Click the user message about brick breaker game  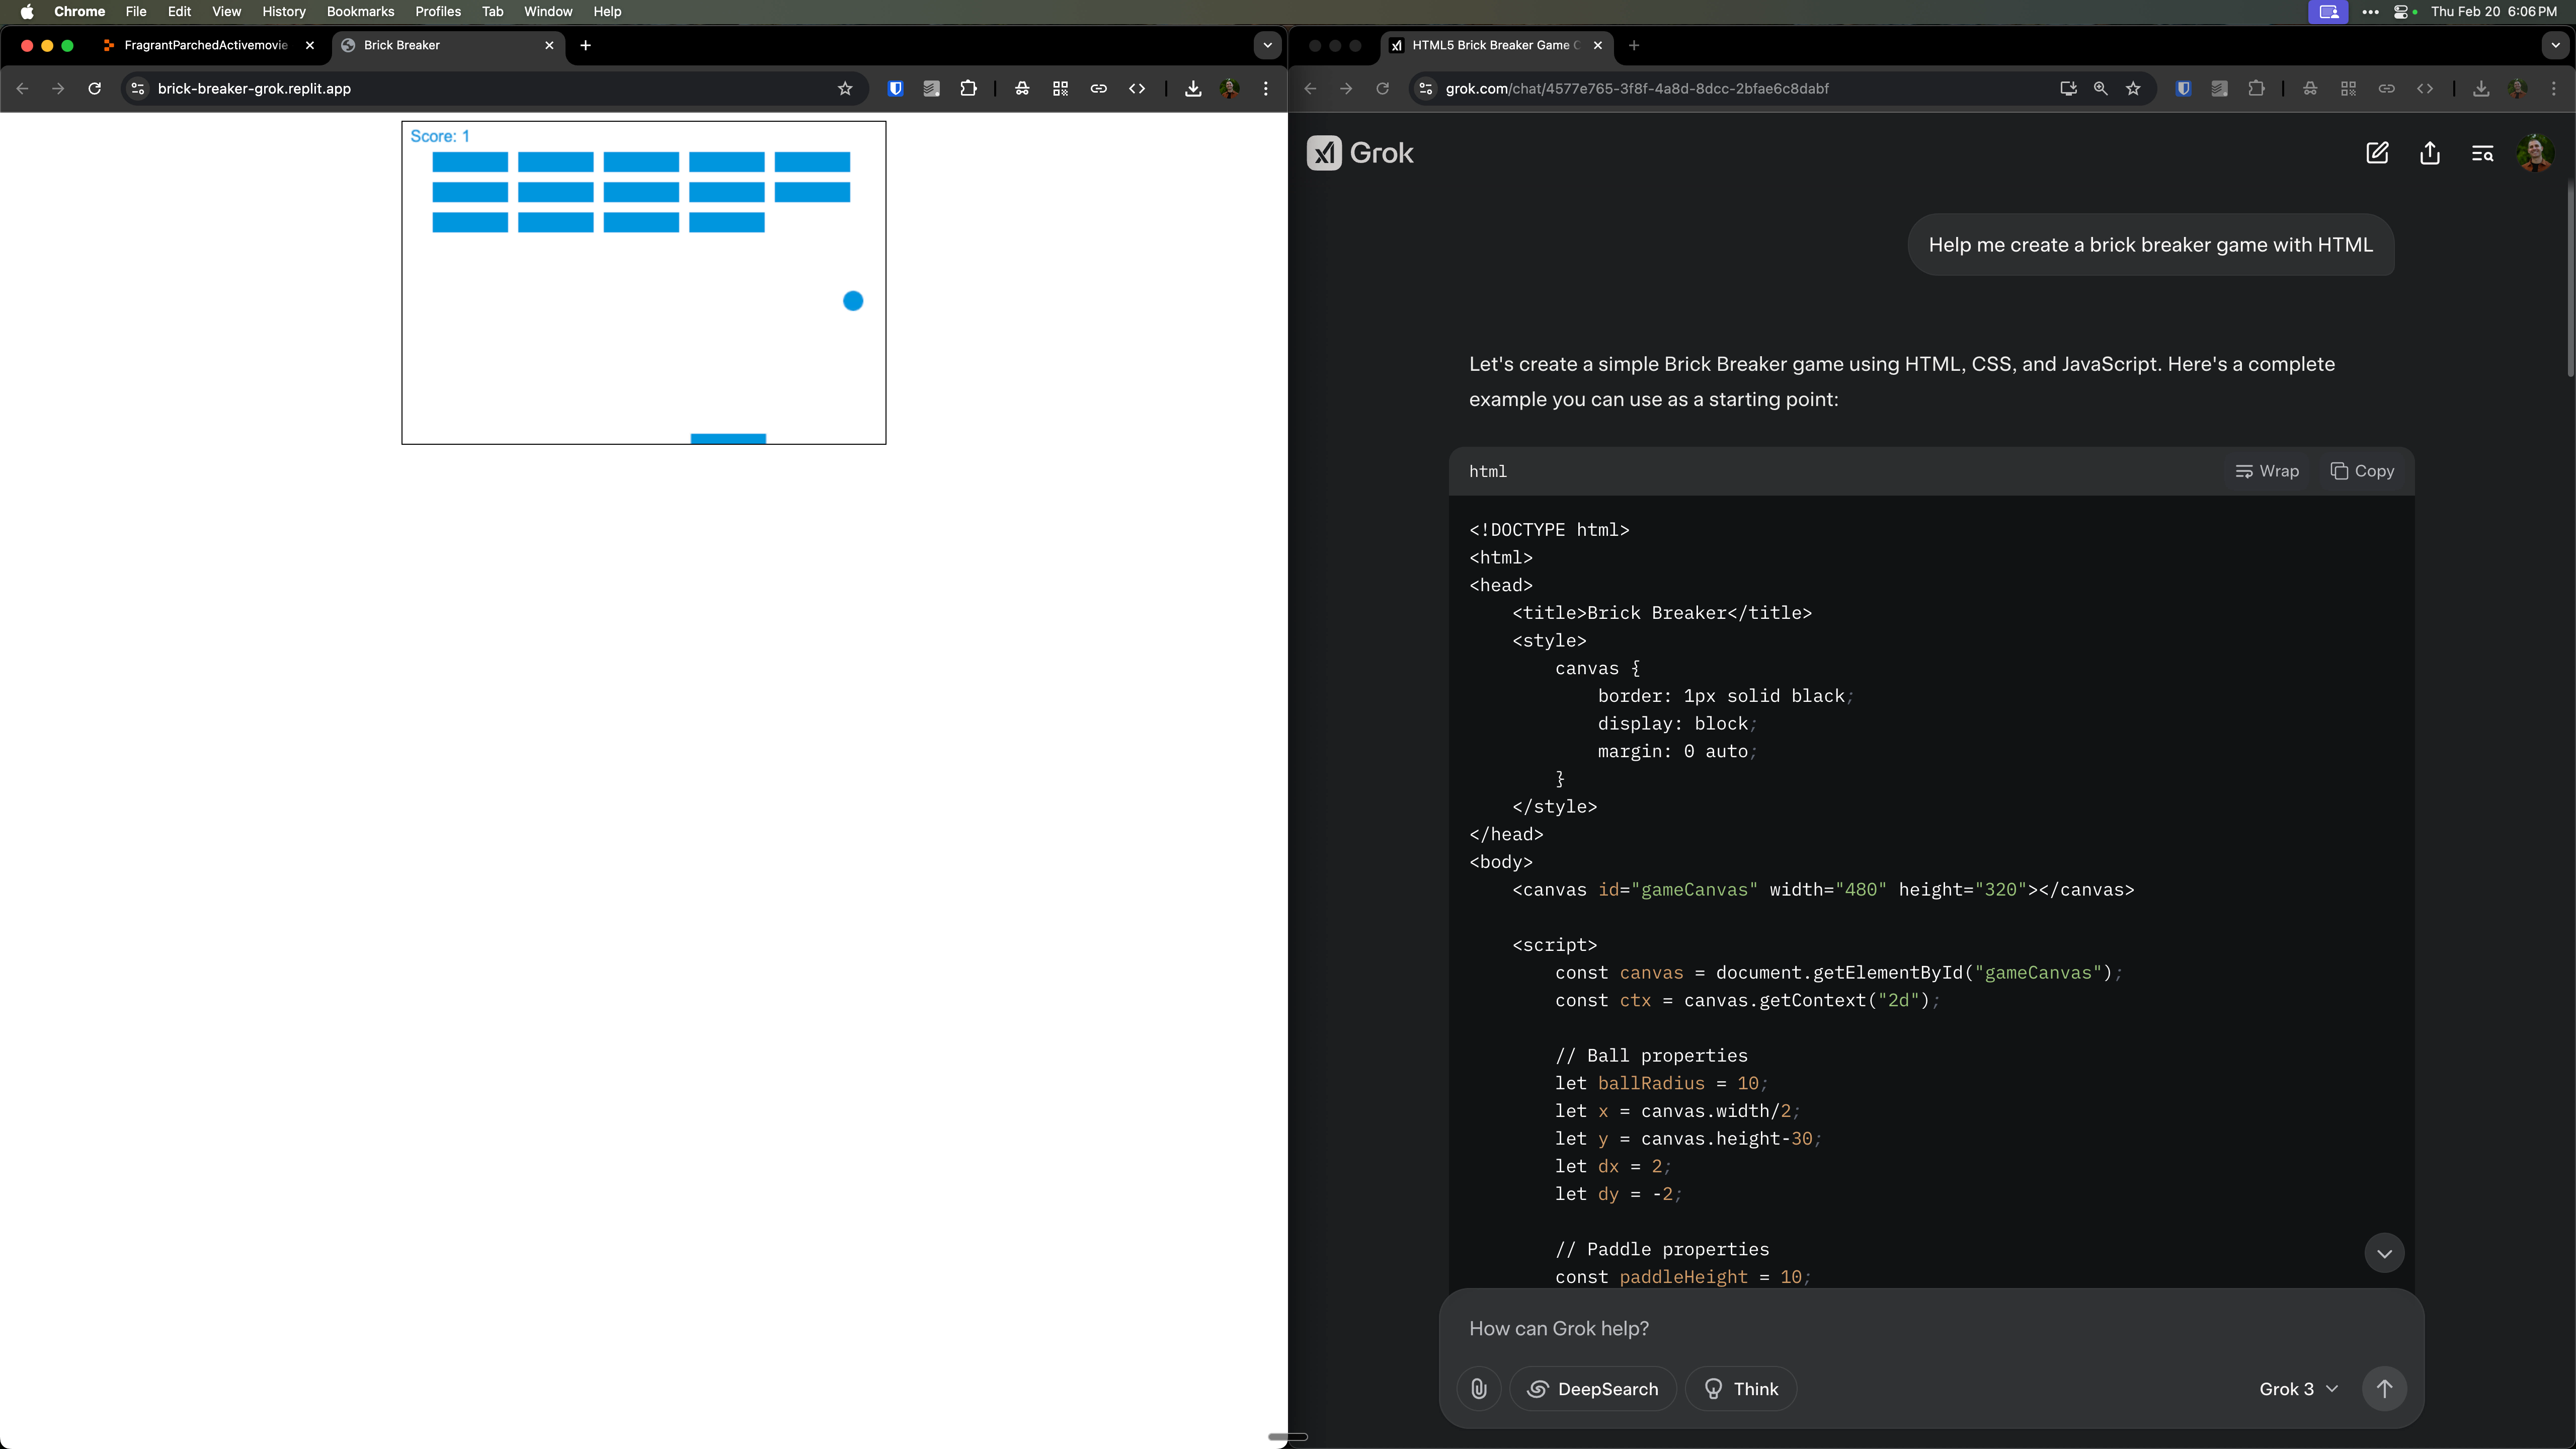point(2150,245)
